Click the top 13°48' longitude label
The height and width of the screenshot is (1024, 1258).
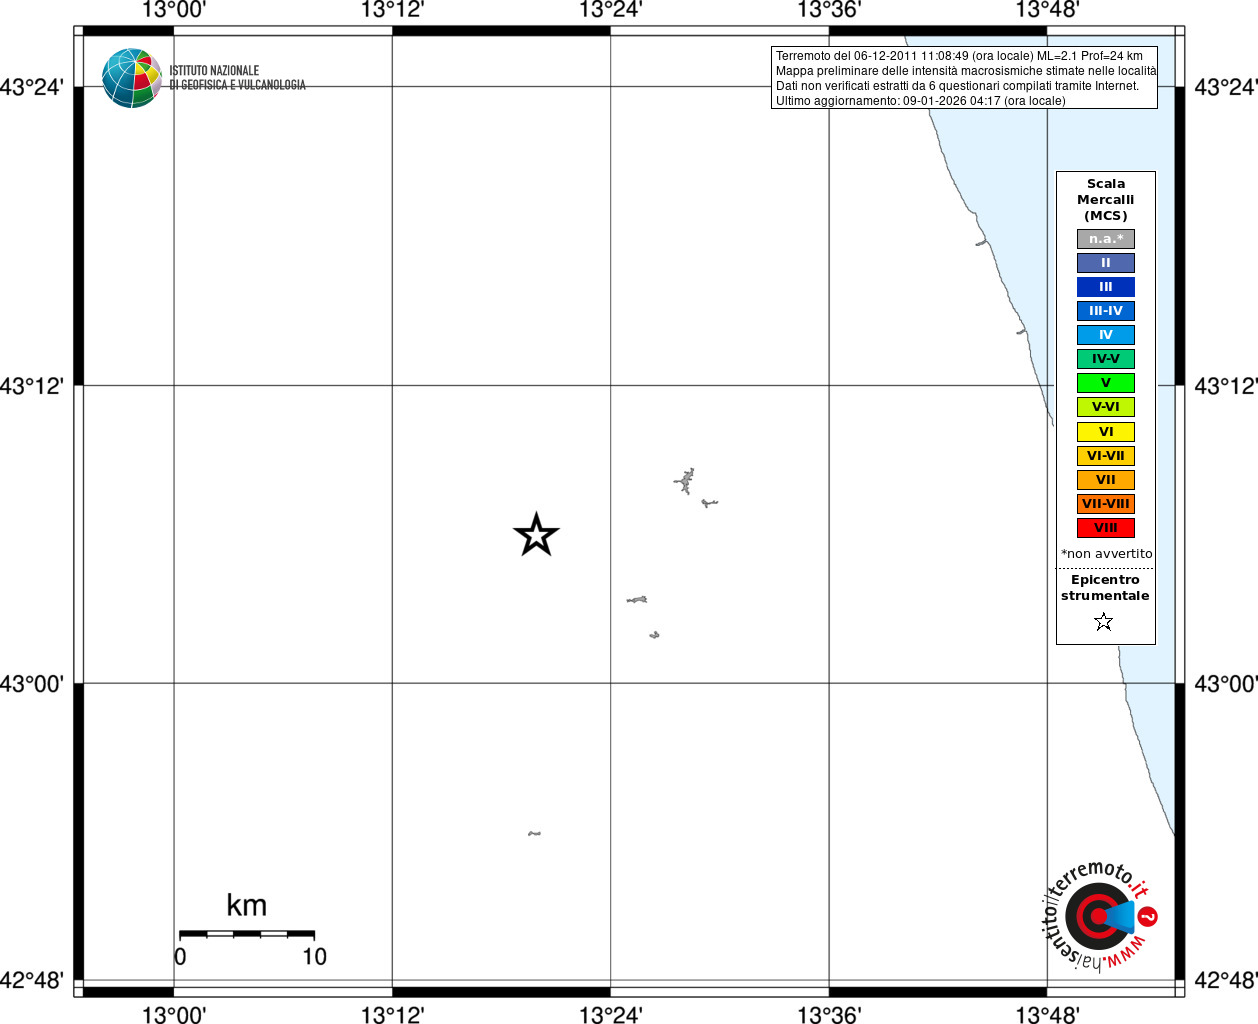(1047, 11)
